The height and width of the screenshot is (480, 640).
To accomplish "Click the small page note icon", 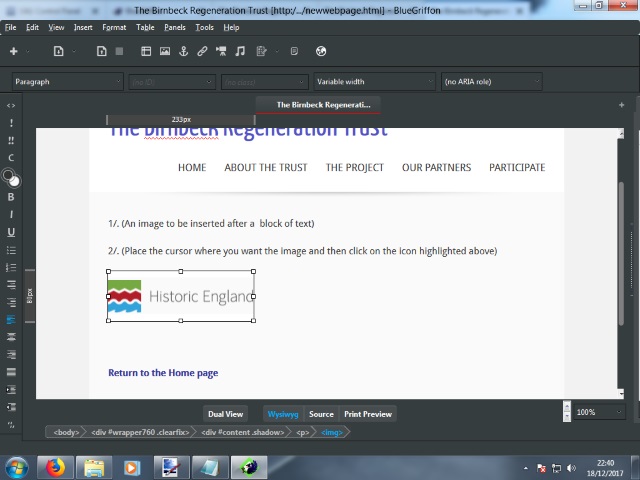I will [294, 51].
